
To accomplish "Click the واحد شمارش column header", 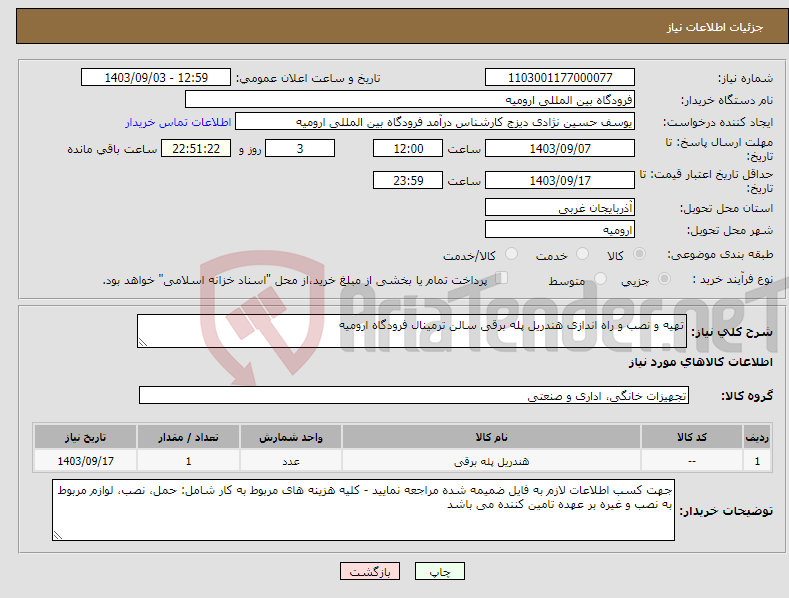I will click(x=291, y=437).
